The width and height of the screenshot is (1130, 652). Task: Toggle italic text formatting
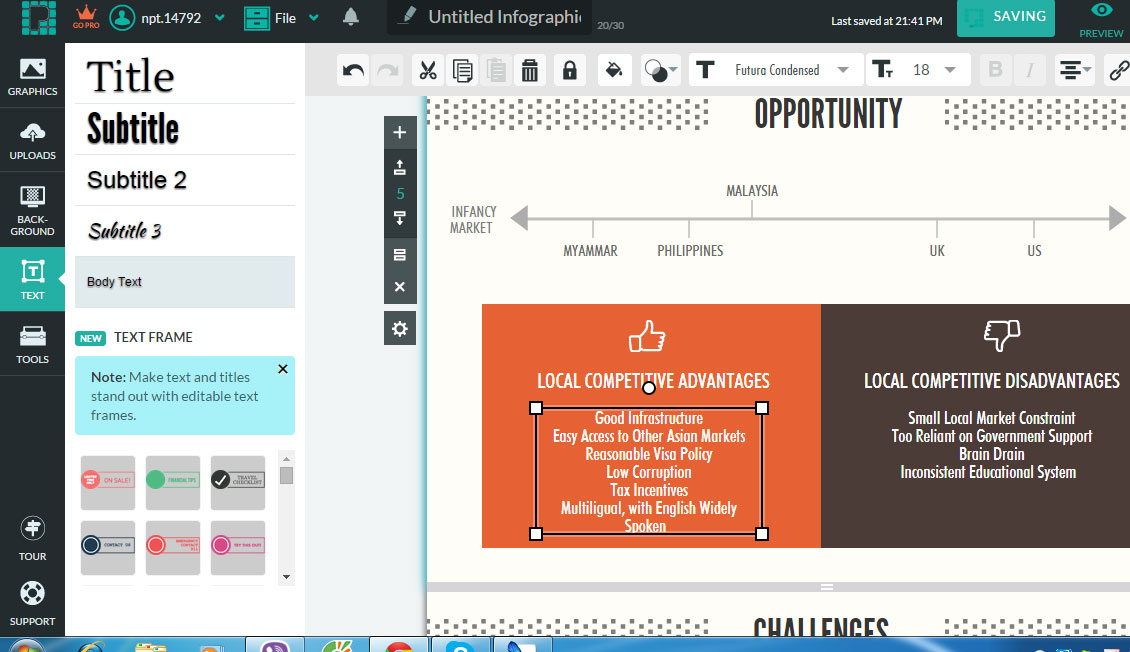click(x=1029, y=70)
